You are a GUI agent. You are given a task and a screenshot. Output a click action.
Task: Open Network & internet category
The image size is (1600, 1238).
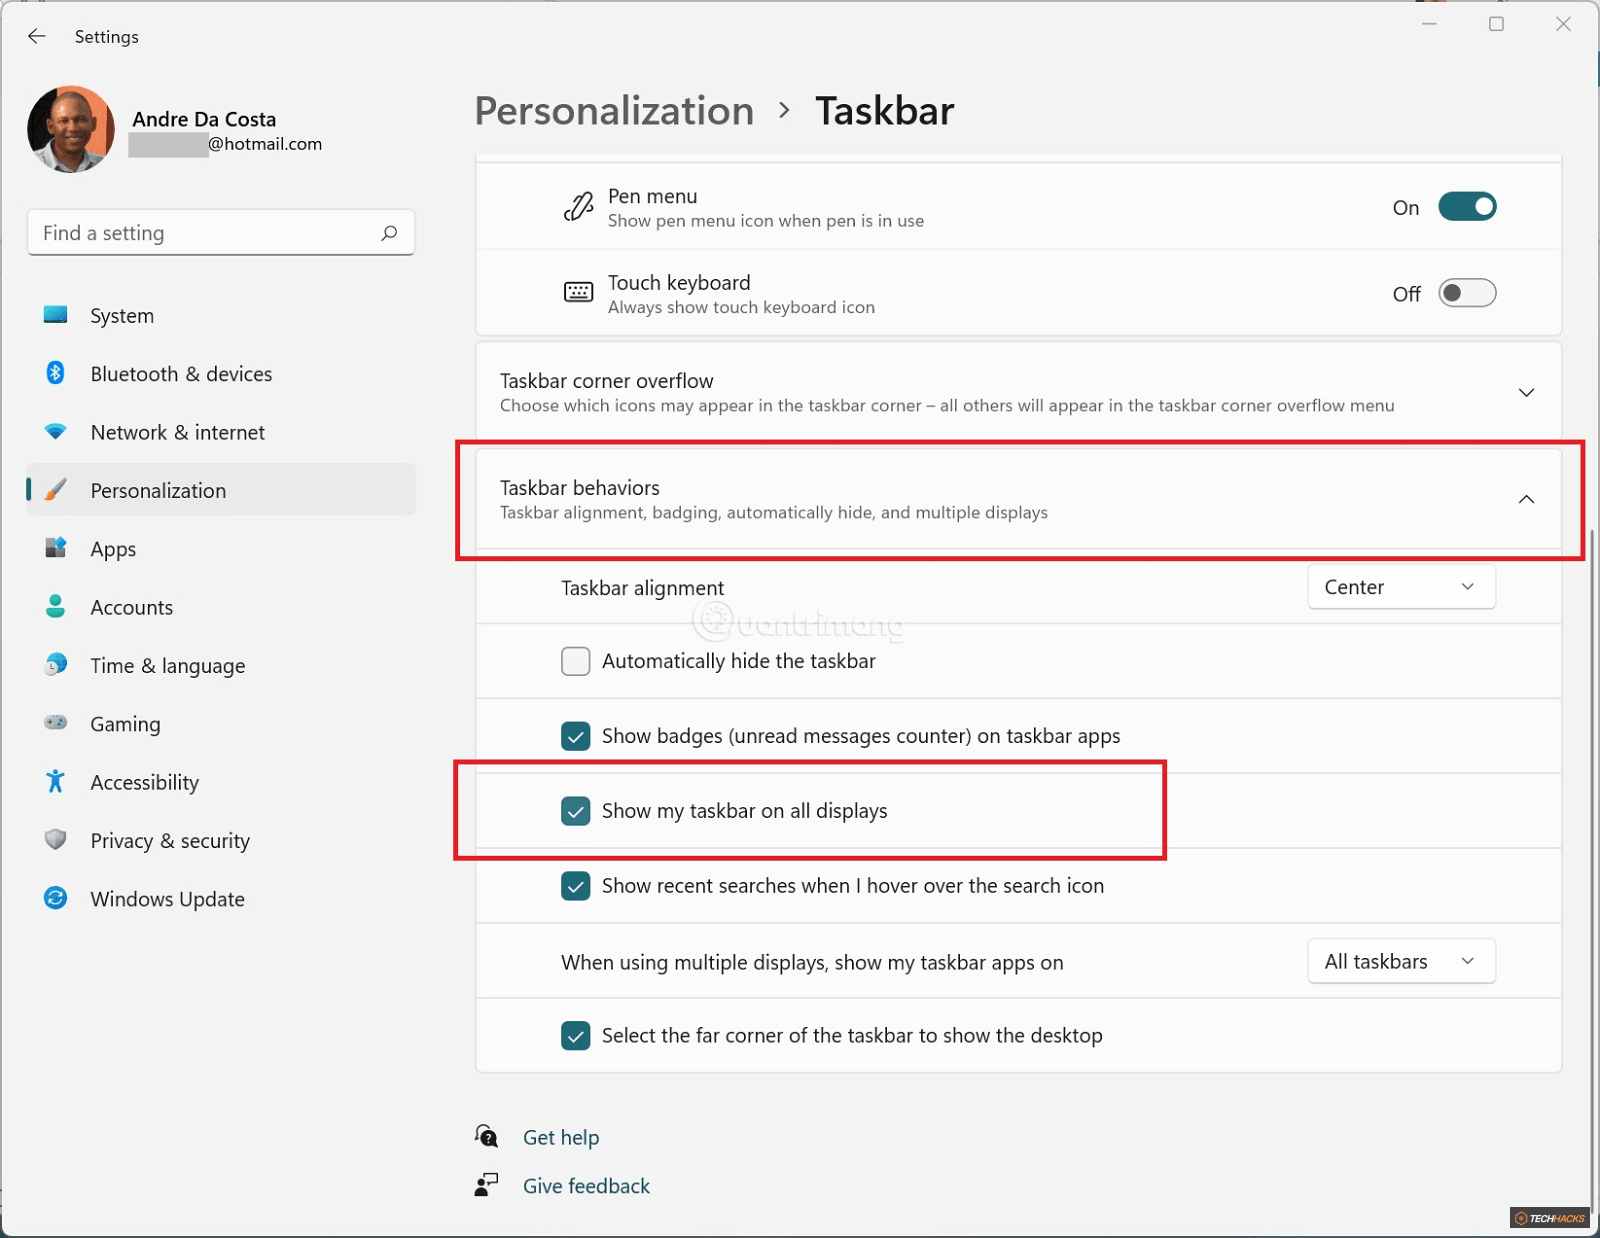pos(221,432)
